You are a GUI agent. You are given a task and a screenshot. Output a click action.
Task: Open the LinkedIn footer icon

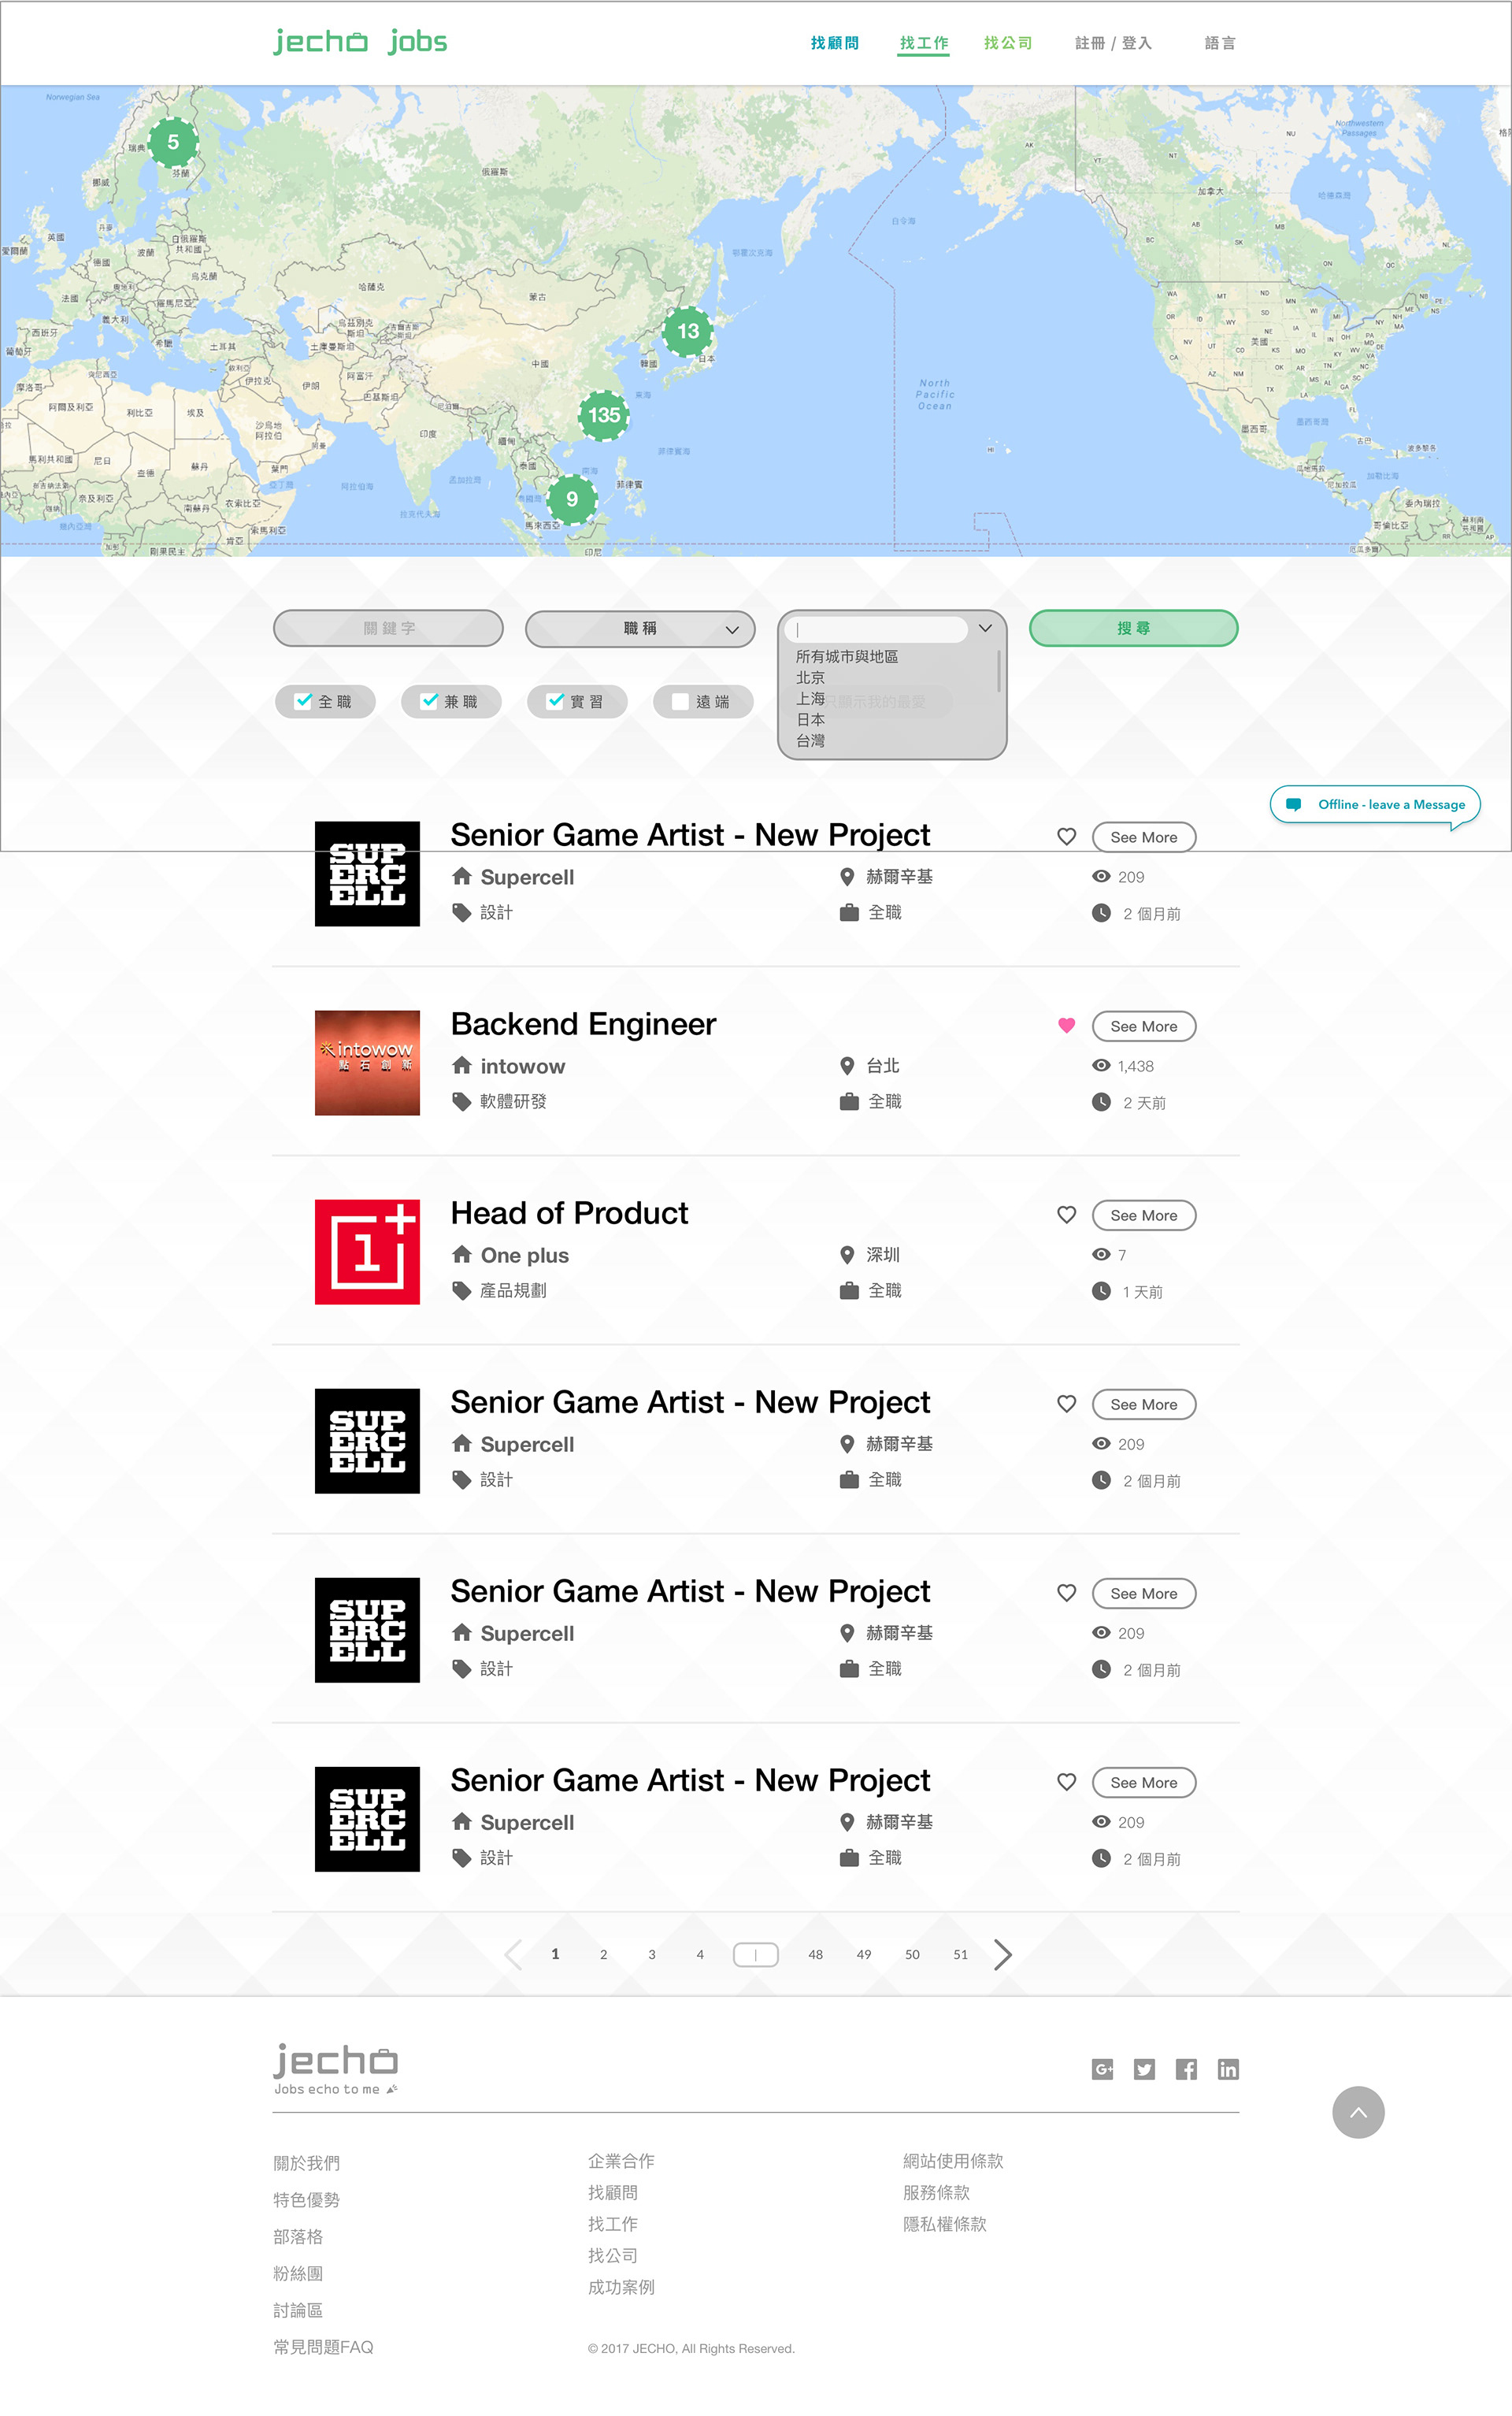1227,2069
